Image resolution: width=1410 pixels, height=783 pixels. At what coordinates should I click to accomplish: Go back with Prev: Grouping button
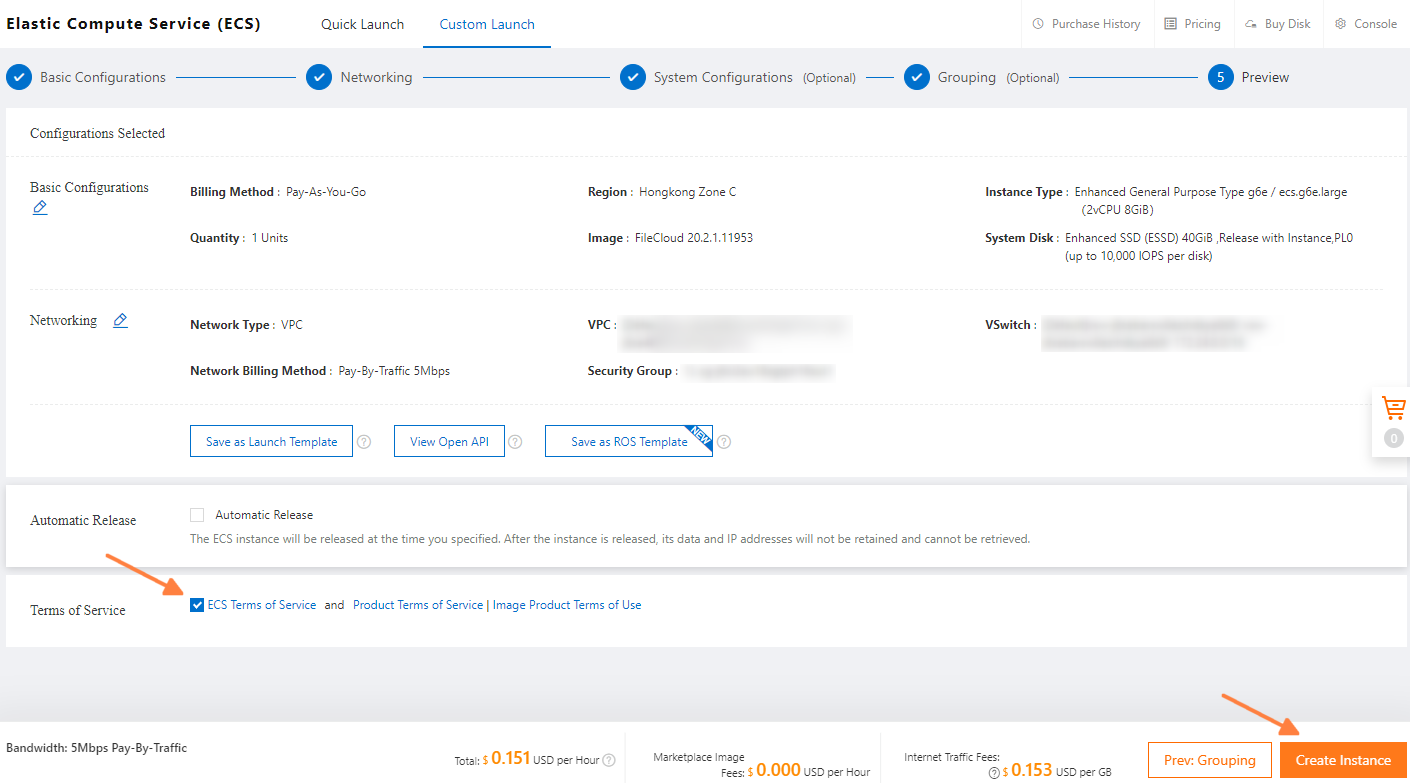click(1209, 760)
